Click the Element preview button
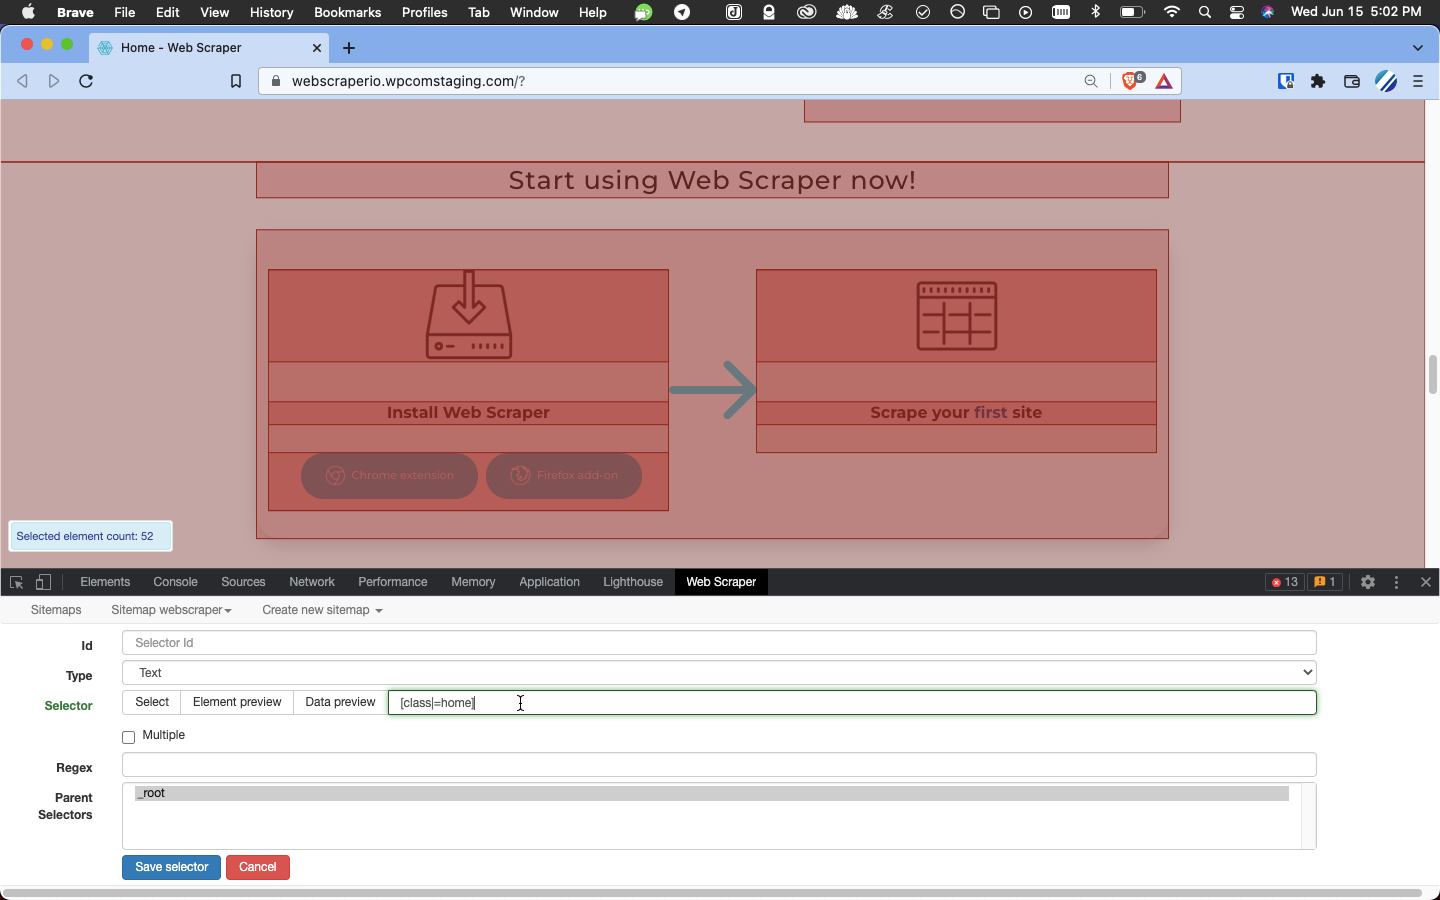The width and height of the screenshot is (1440, 900). tap(237, 702)
